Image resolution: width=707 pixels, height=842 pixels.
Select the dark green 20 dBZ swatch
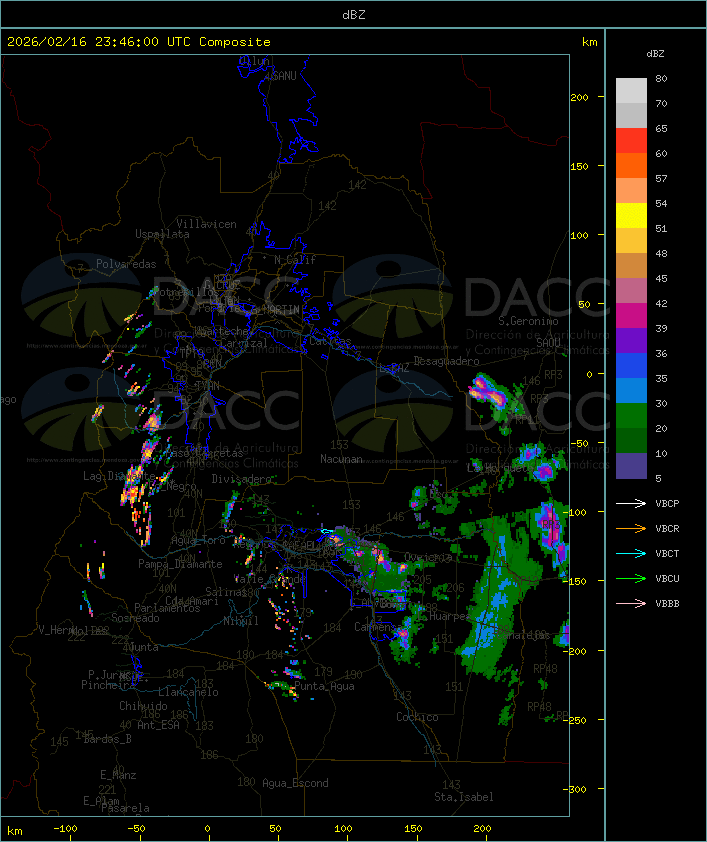pos(631,440)
